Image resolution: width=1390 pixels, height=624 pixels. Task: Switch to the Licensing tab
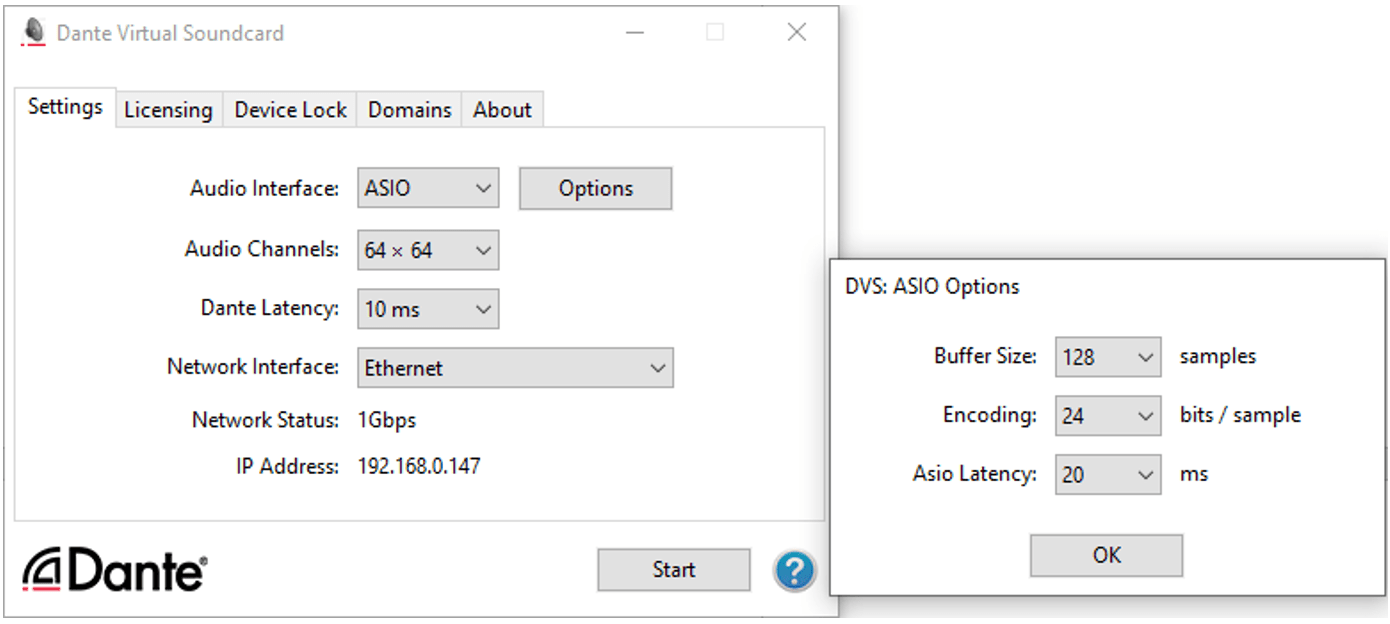tap(168, 110)
